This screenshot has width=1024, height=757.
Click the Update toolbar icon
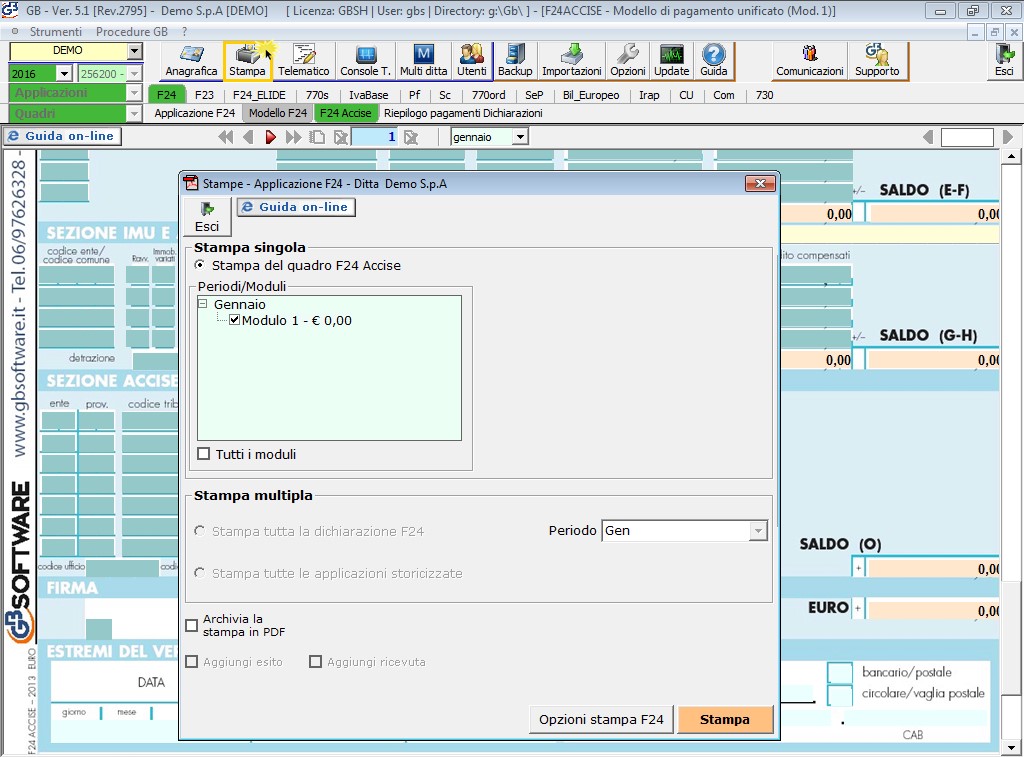[671, 61]
